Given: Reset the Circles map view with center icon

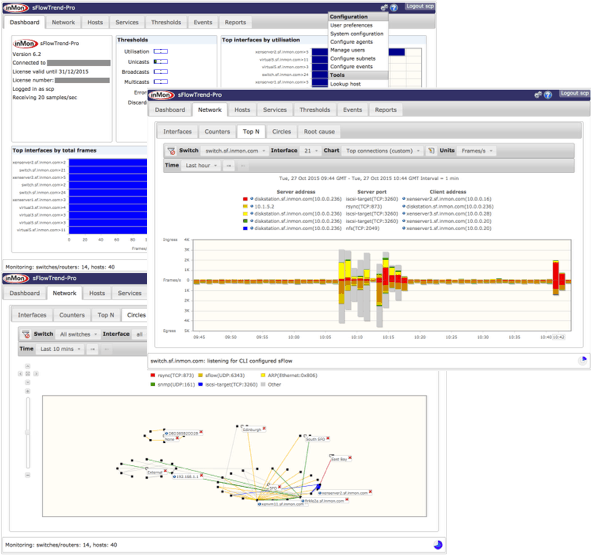Looking at the screenshot, I should [x=28, y=374].
